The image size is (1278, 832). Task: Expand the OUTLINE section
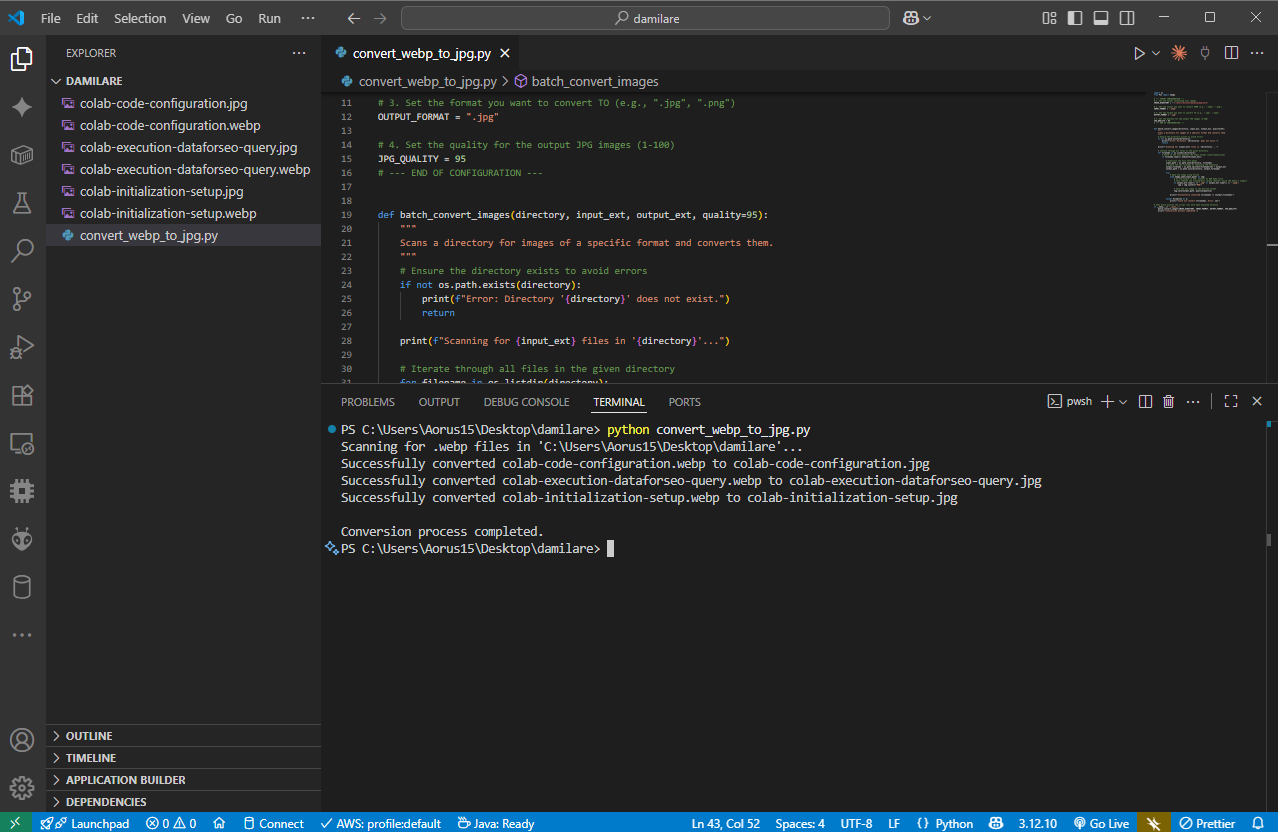(89, 736)
